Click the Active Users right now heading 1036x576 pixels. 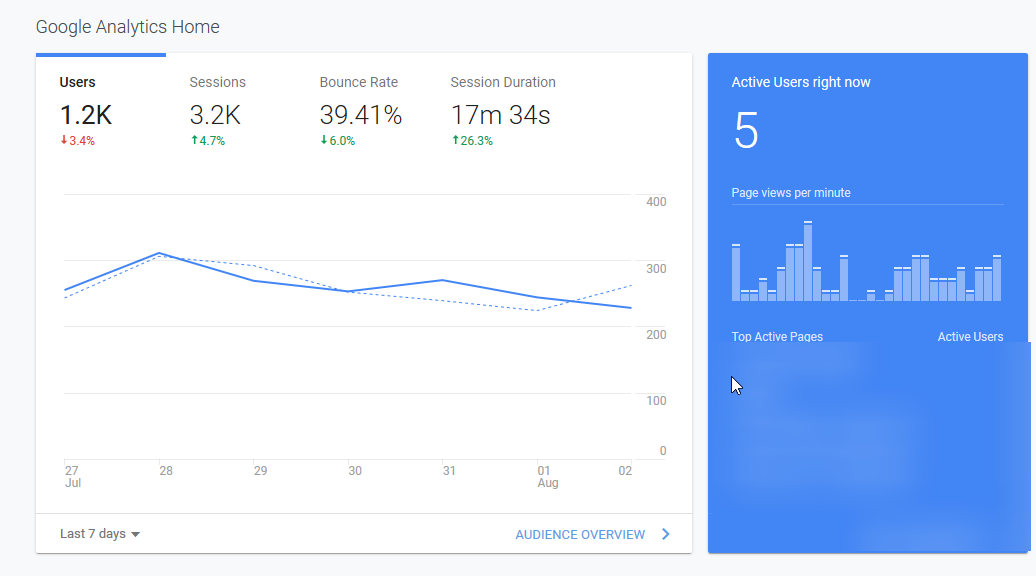[x=801, y=83]
